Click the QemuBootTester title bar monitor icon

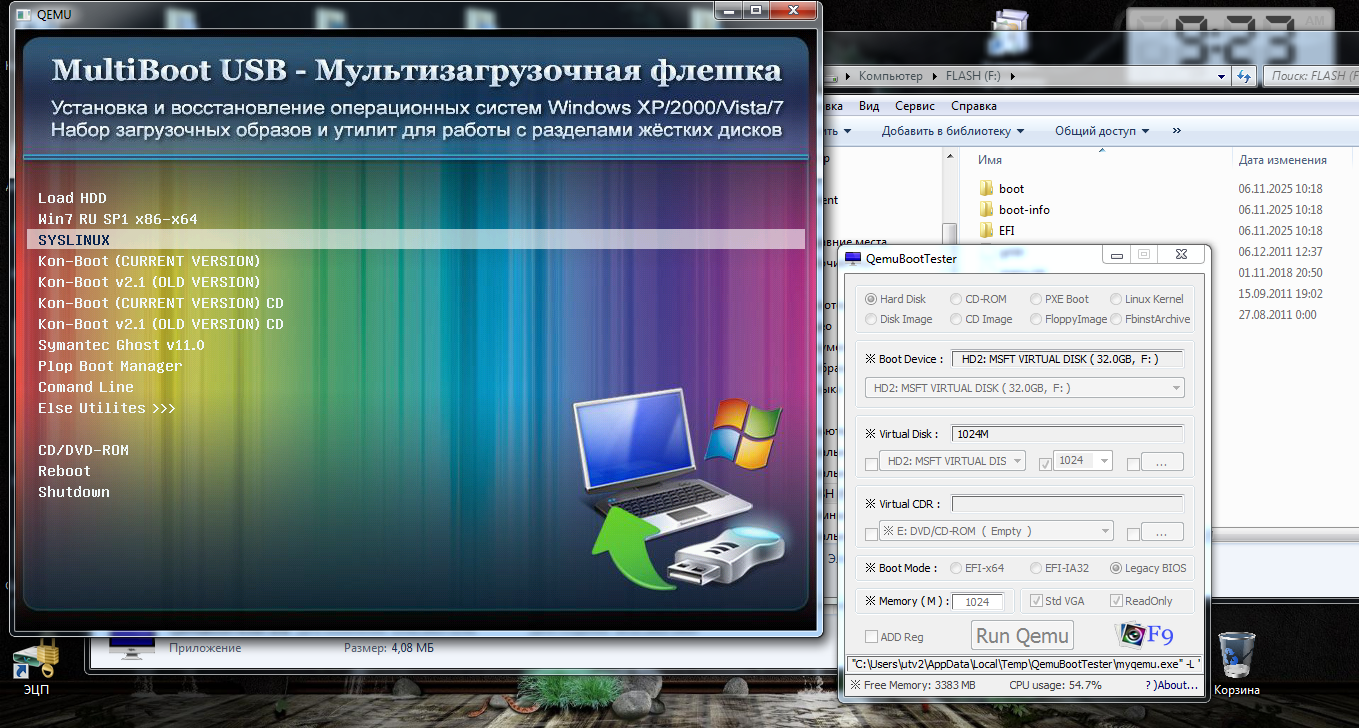point(853,259)
